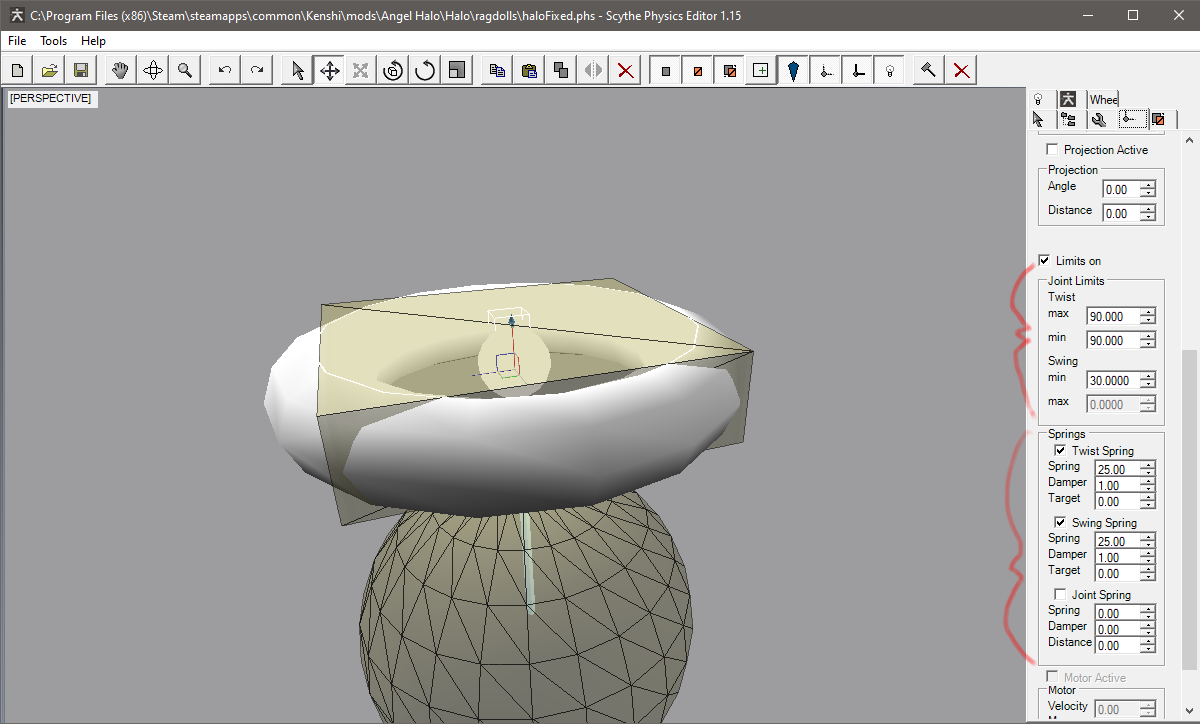
Task: Increase Swing Spring value with up arrow
Action: 1148,537
